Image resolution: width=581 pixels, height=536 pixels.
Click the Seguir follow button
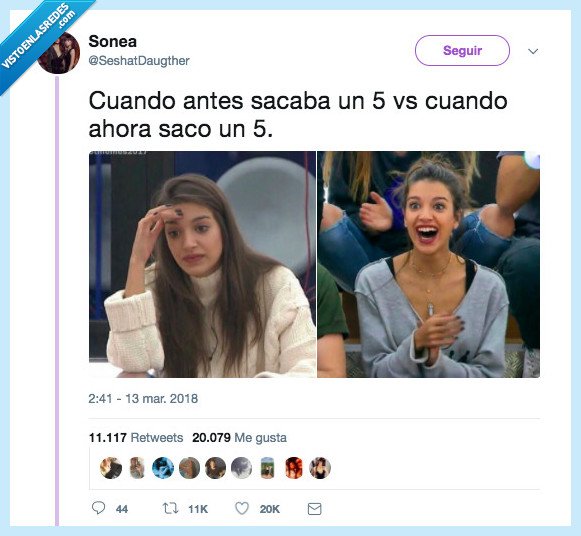click(x=462, y=50)
